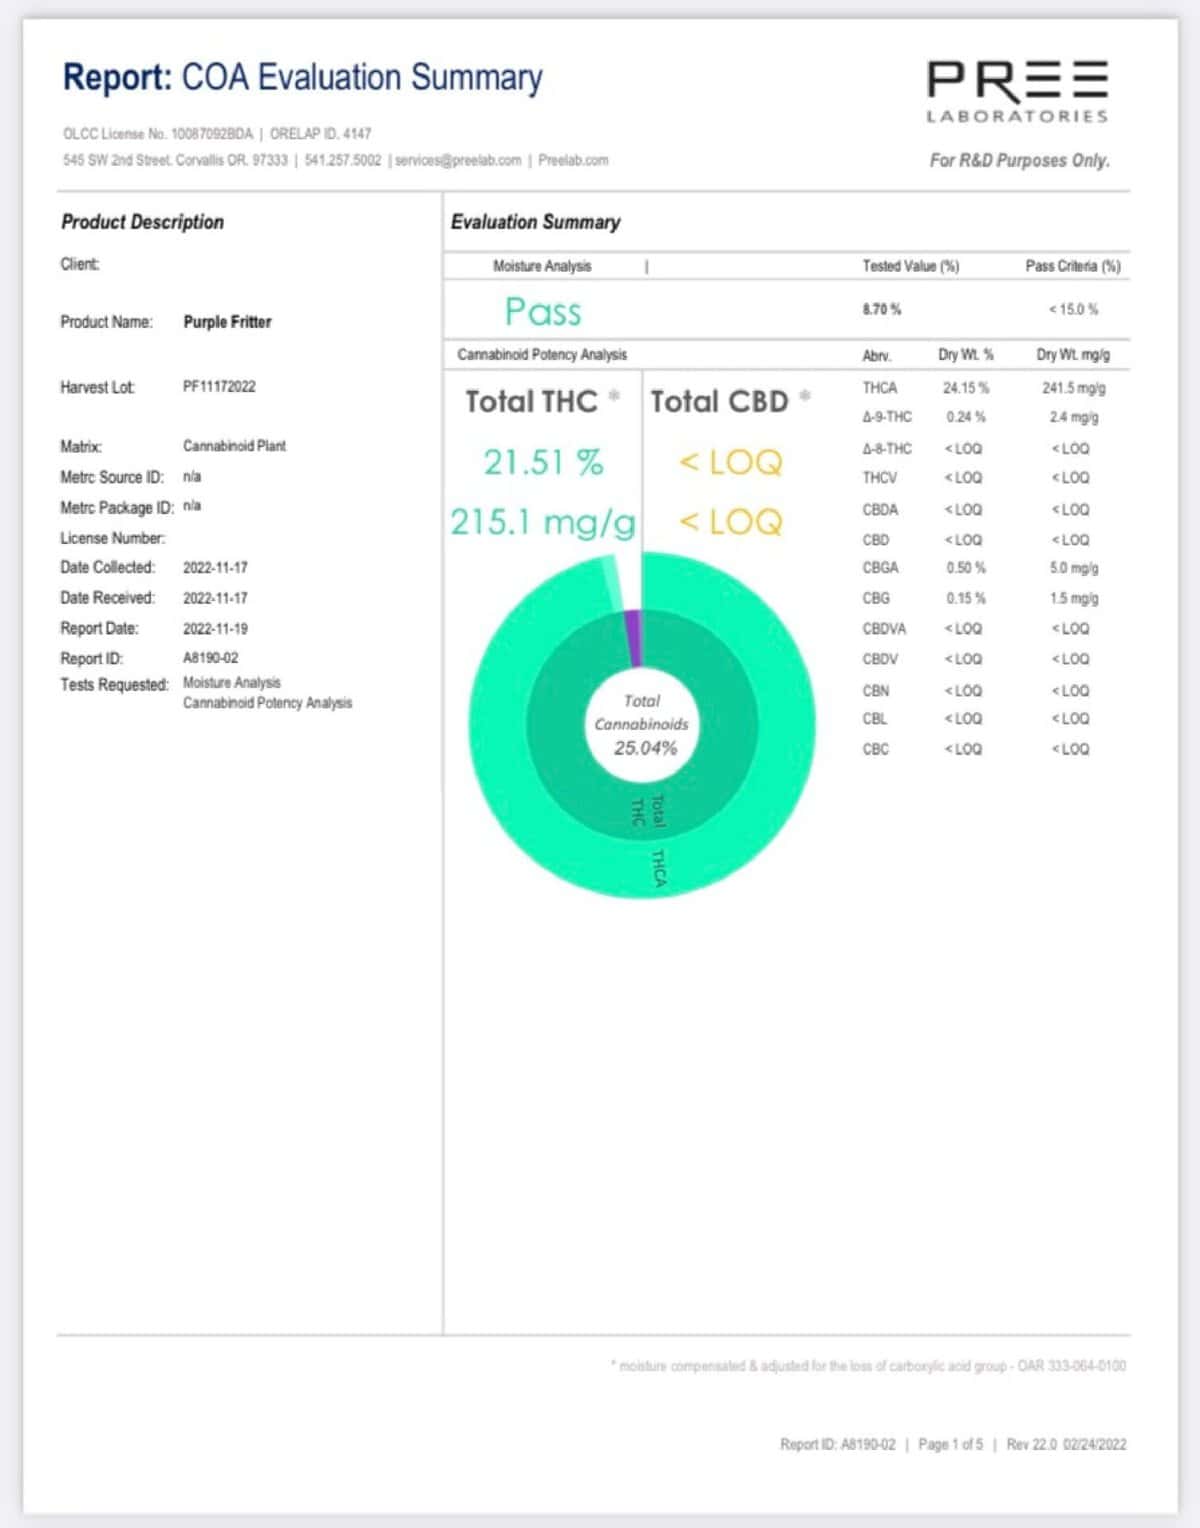The image size is (1200, 1528).
Task: Select the harvest lot PF11172022
Action: [219, 387]
